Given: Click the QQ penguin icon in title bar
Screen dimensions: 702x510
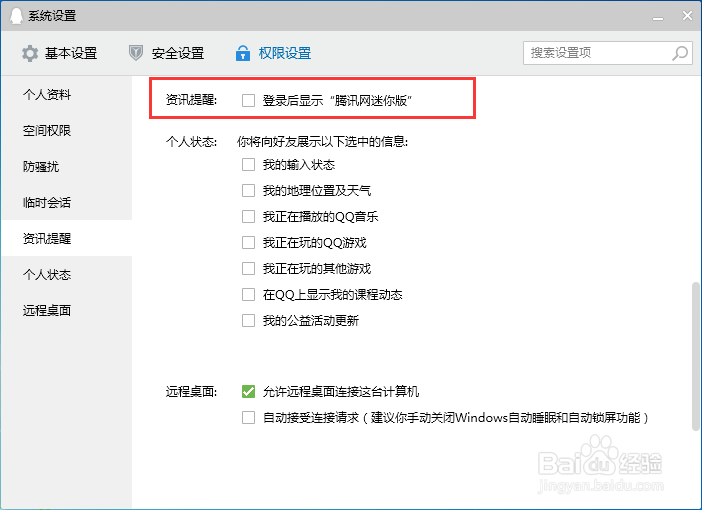Looking at the screenshot, I should coord(16,16).
